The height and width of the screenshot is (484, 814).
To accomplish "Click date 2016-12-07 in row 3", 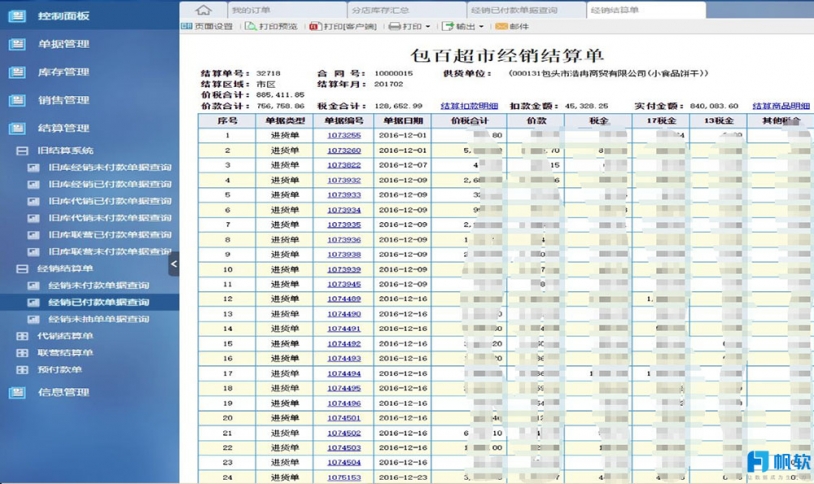I will point(403,165).
